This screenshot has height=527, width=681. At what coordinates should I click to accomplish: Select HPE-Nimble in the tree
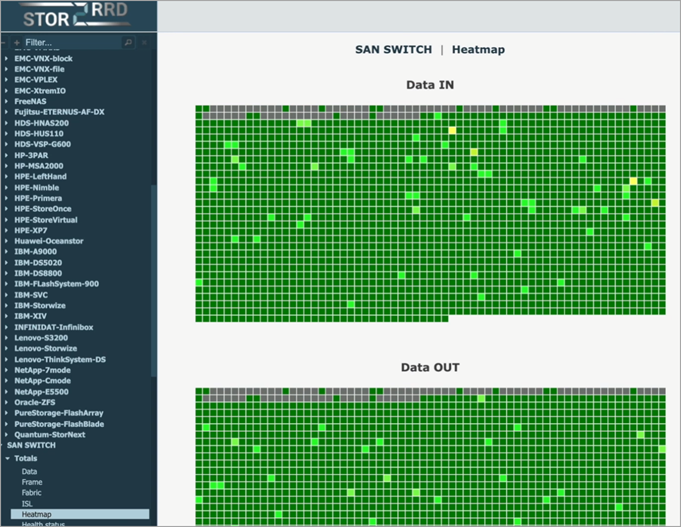36,188
